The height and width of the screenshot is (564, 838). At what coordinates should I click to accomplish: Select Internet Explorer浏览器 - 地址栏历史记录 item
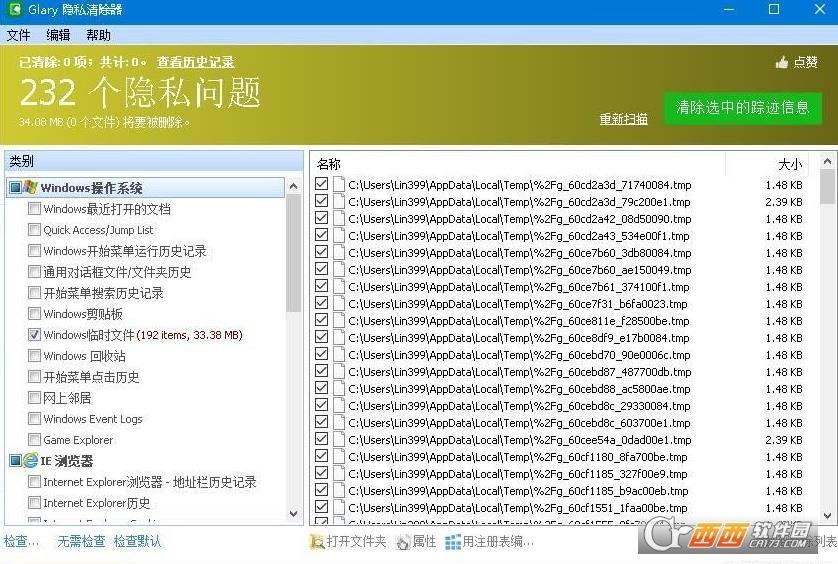tap(150, 482)
